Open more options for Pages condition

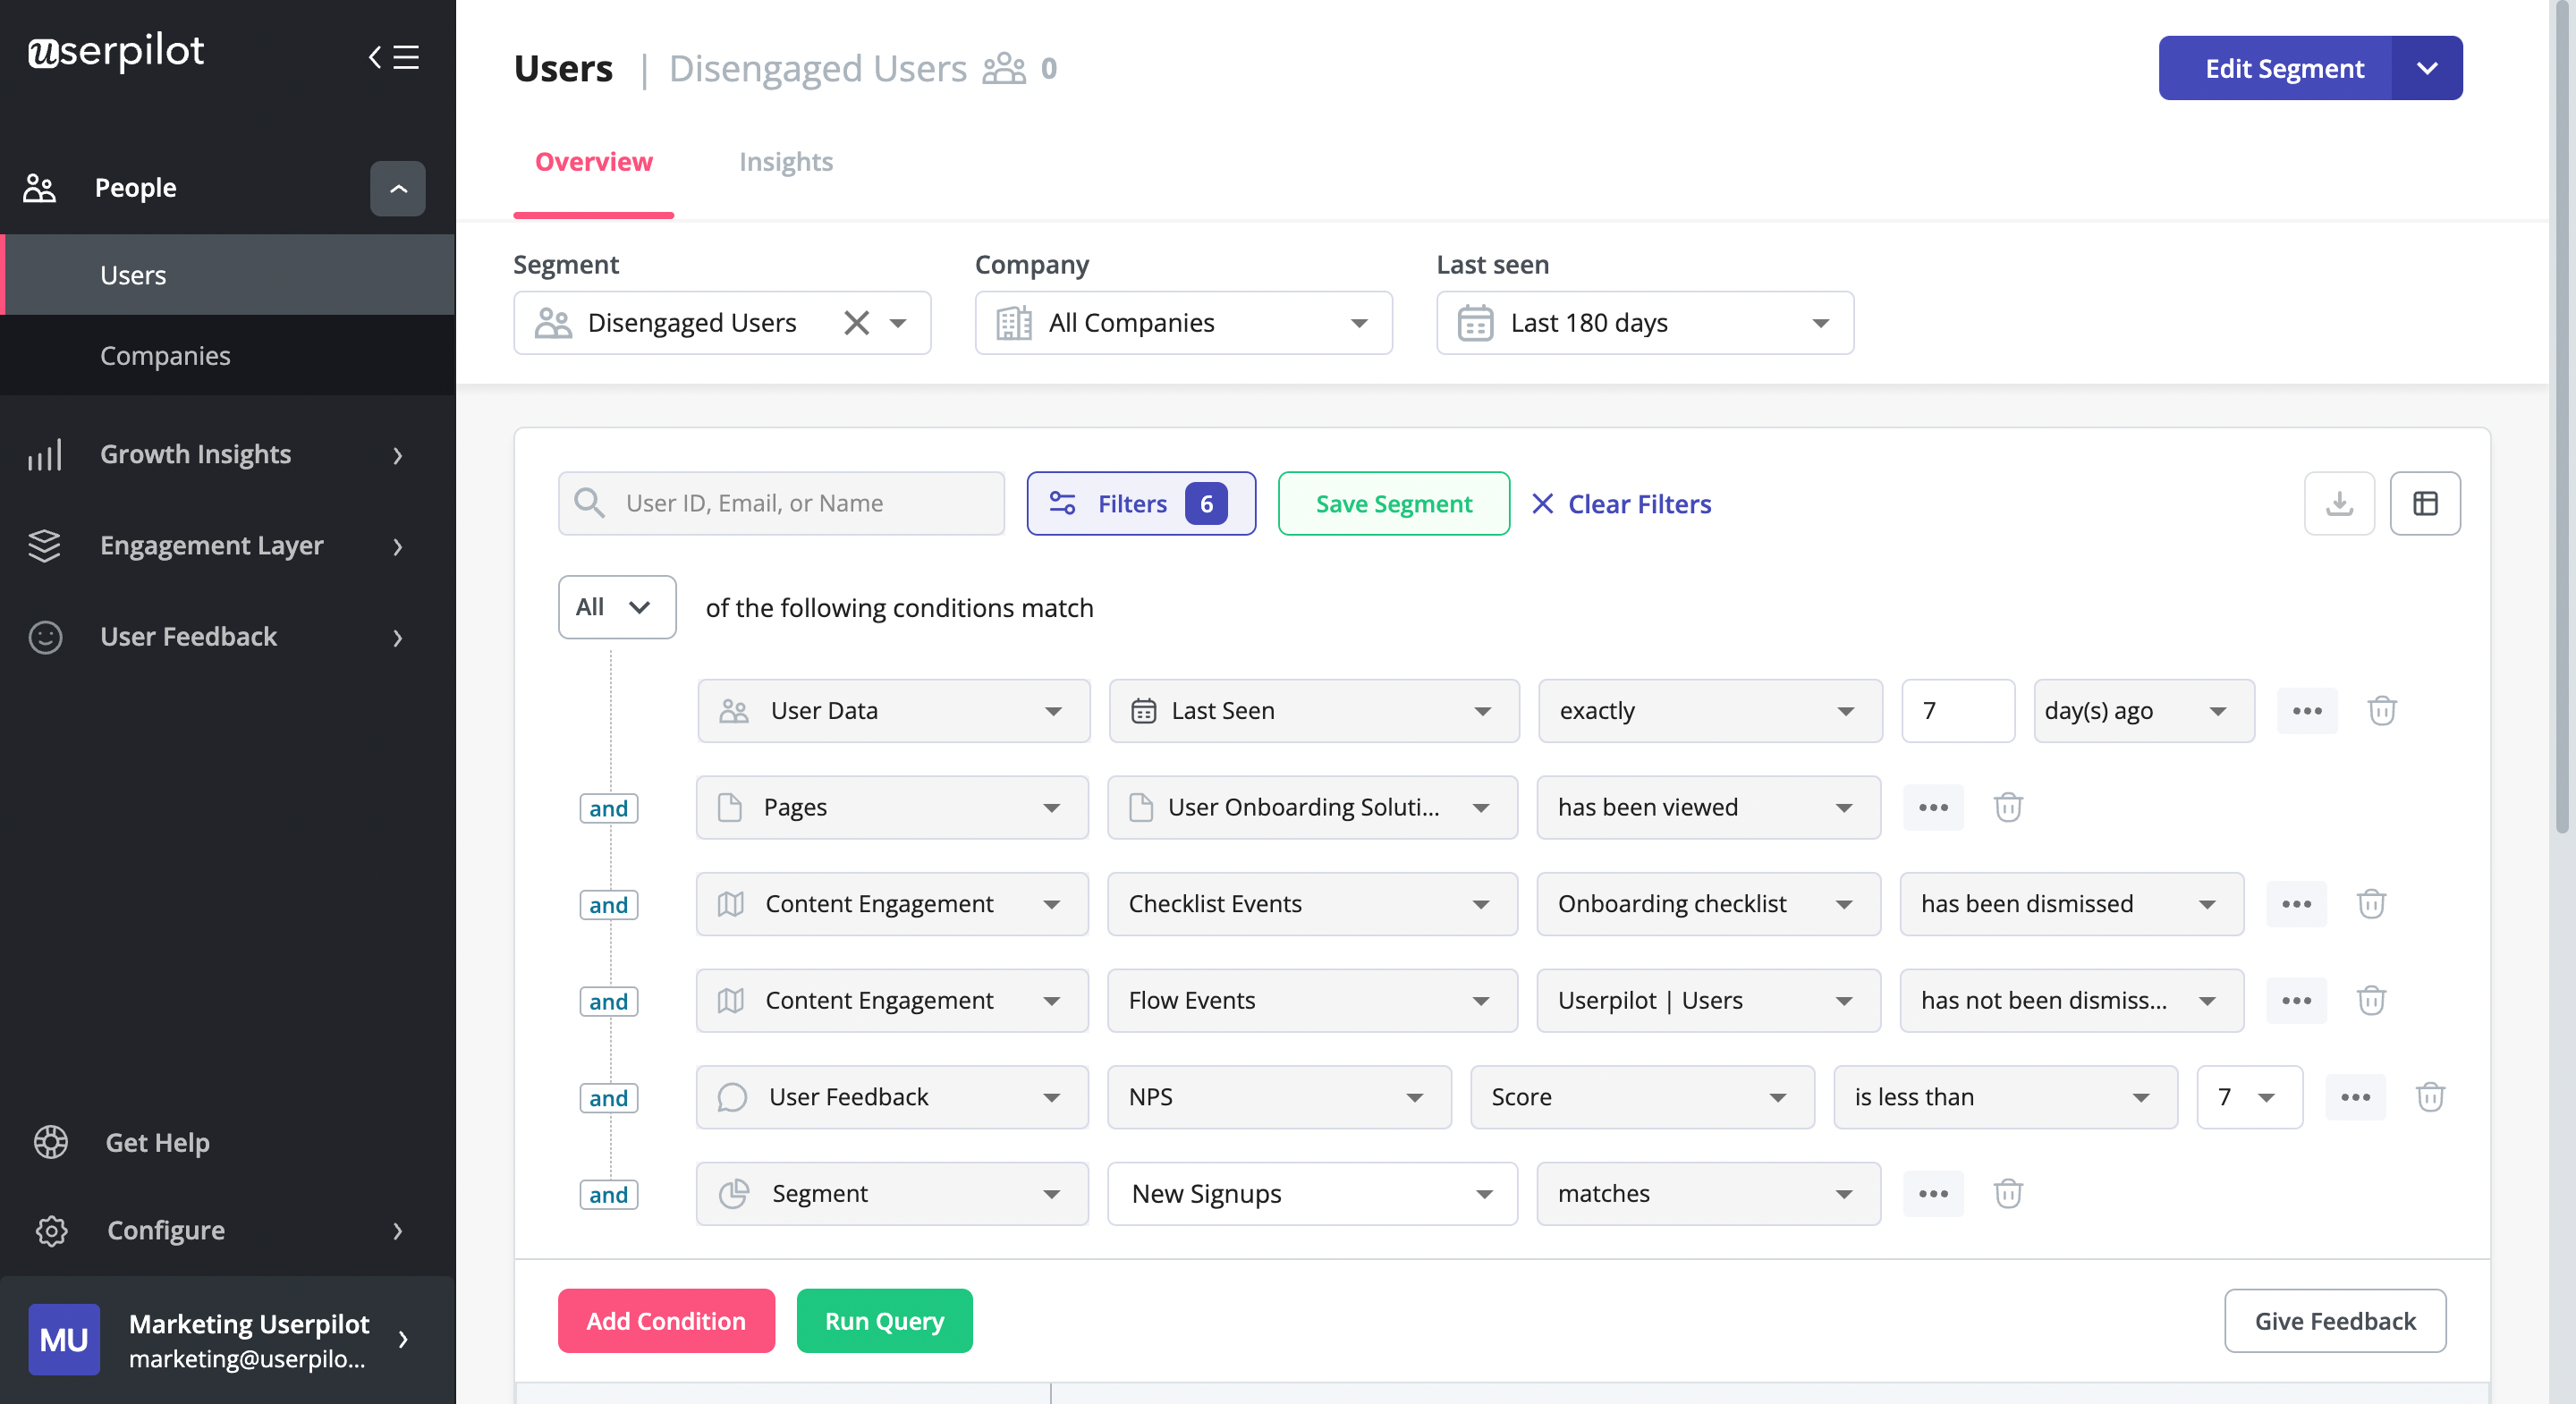tap(1932, 807)
